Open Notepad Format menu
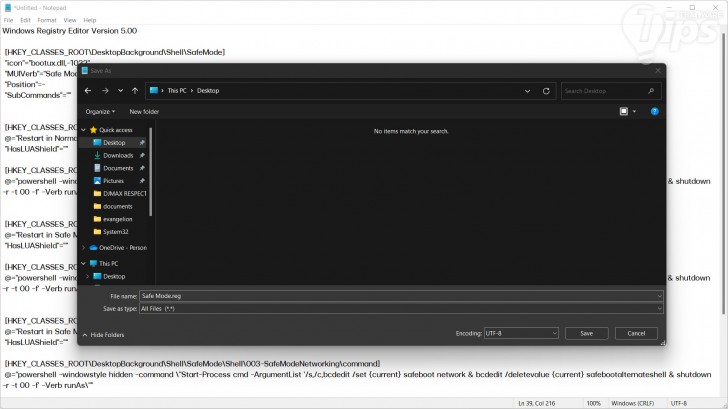The image size is (728, 409). 47,20
